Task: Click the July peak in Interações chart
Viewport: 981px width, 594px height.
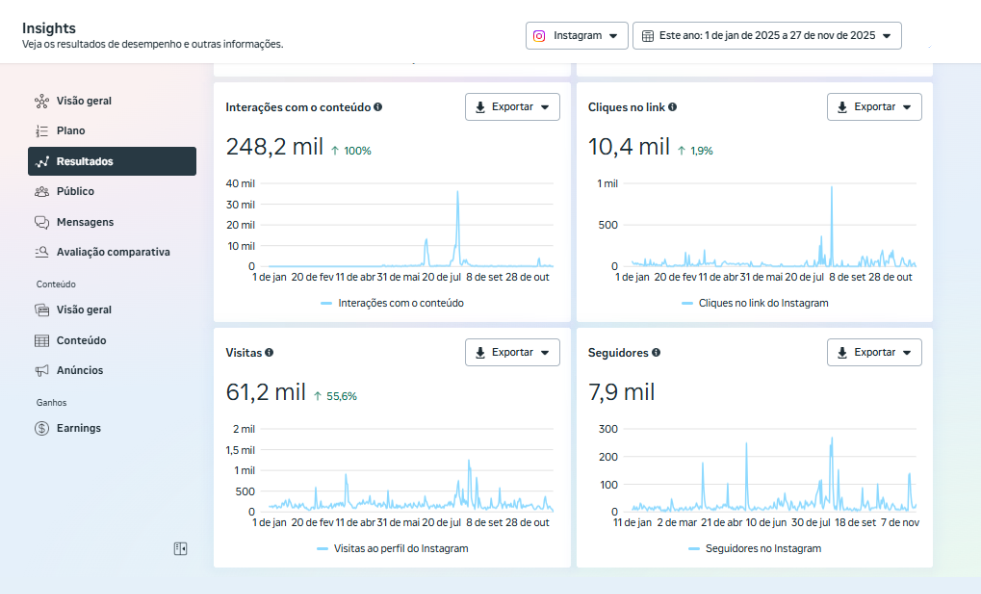Action: [458, 193]
